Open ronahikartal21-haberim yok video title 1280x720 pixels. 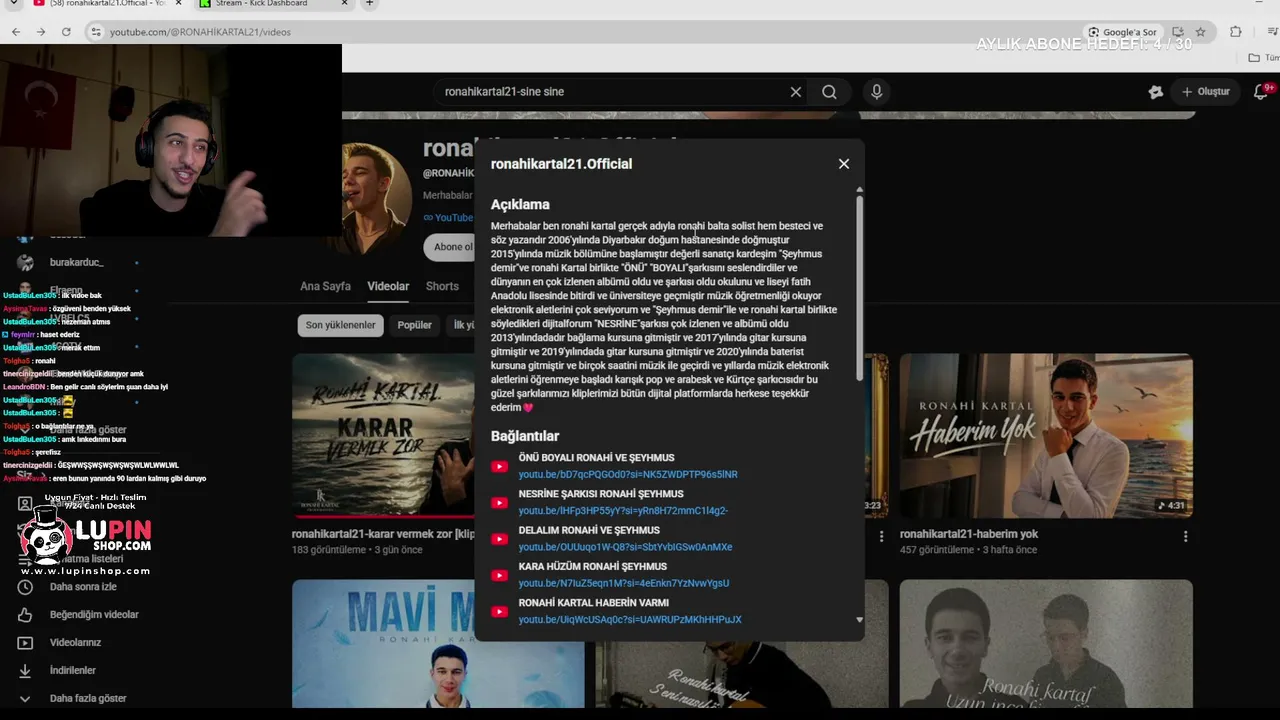(x=969, y=534)
